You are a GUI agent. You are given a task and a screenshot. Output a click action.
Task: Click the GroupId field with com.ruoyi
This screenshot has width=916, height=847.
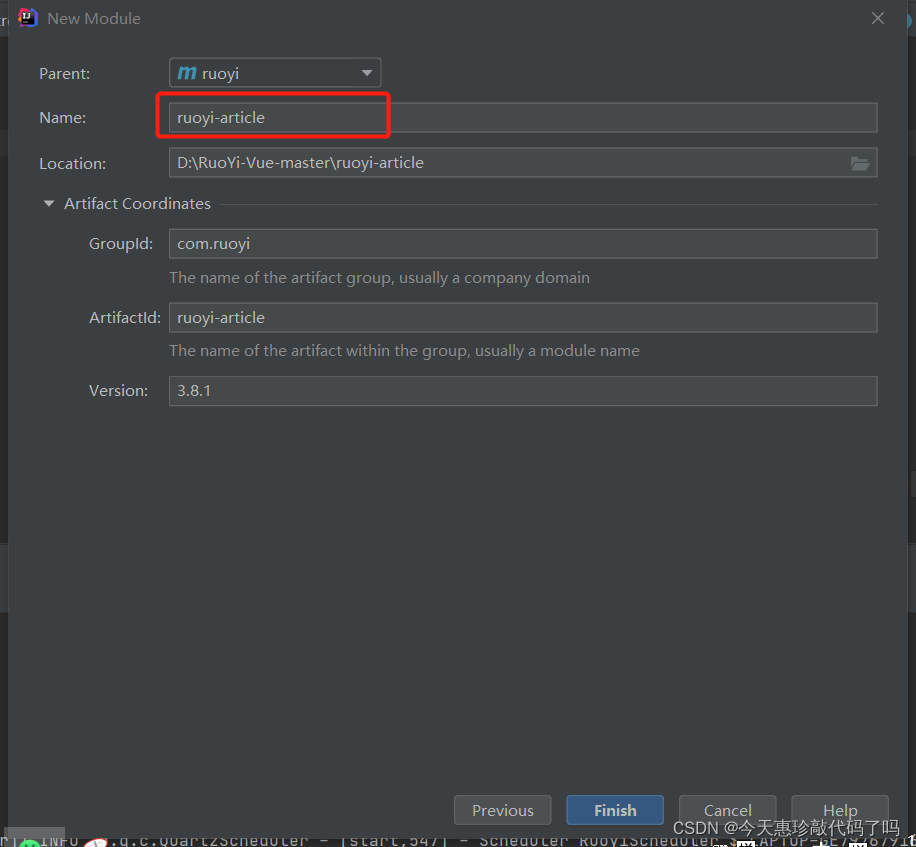click(523, 244)
